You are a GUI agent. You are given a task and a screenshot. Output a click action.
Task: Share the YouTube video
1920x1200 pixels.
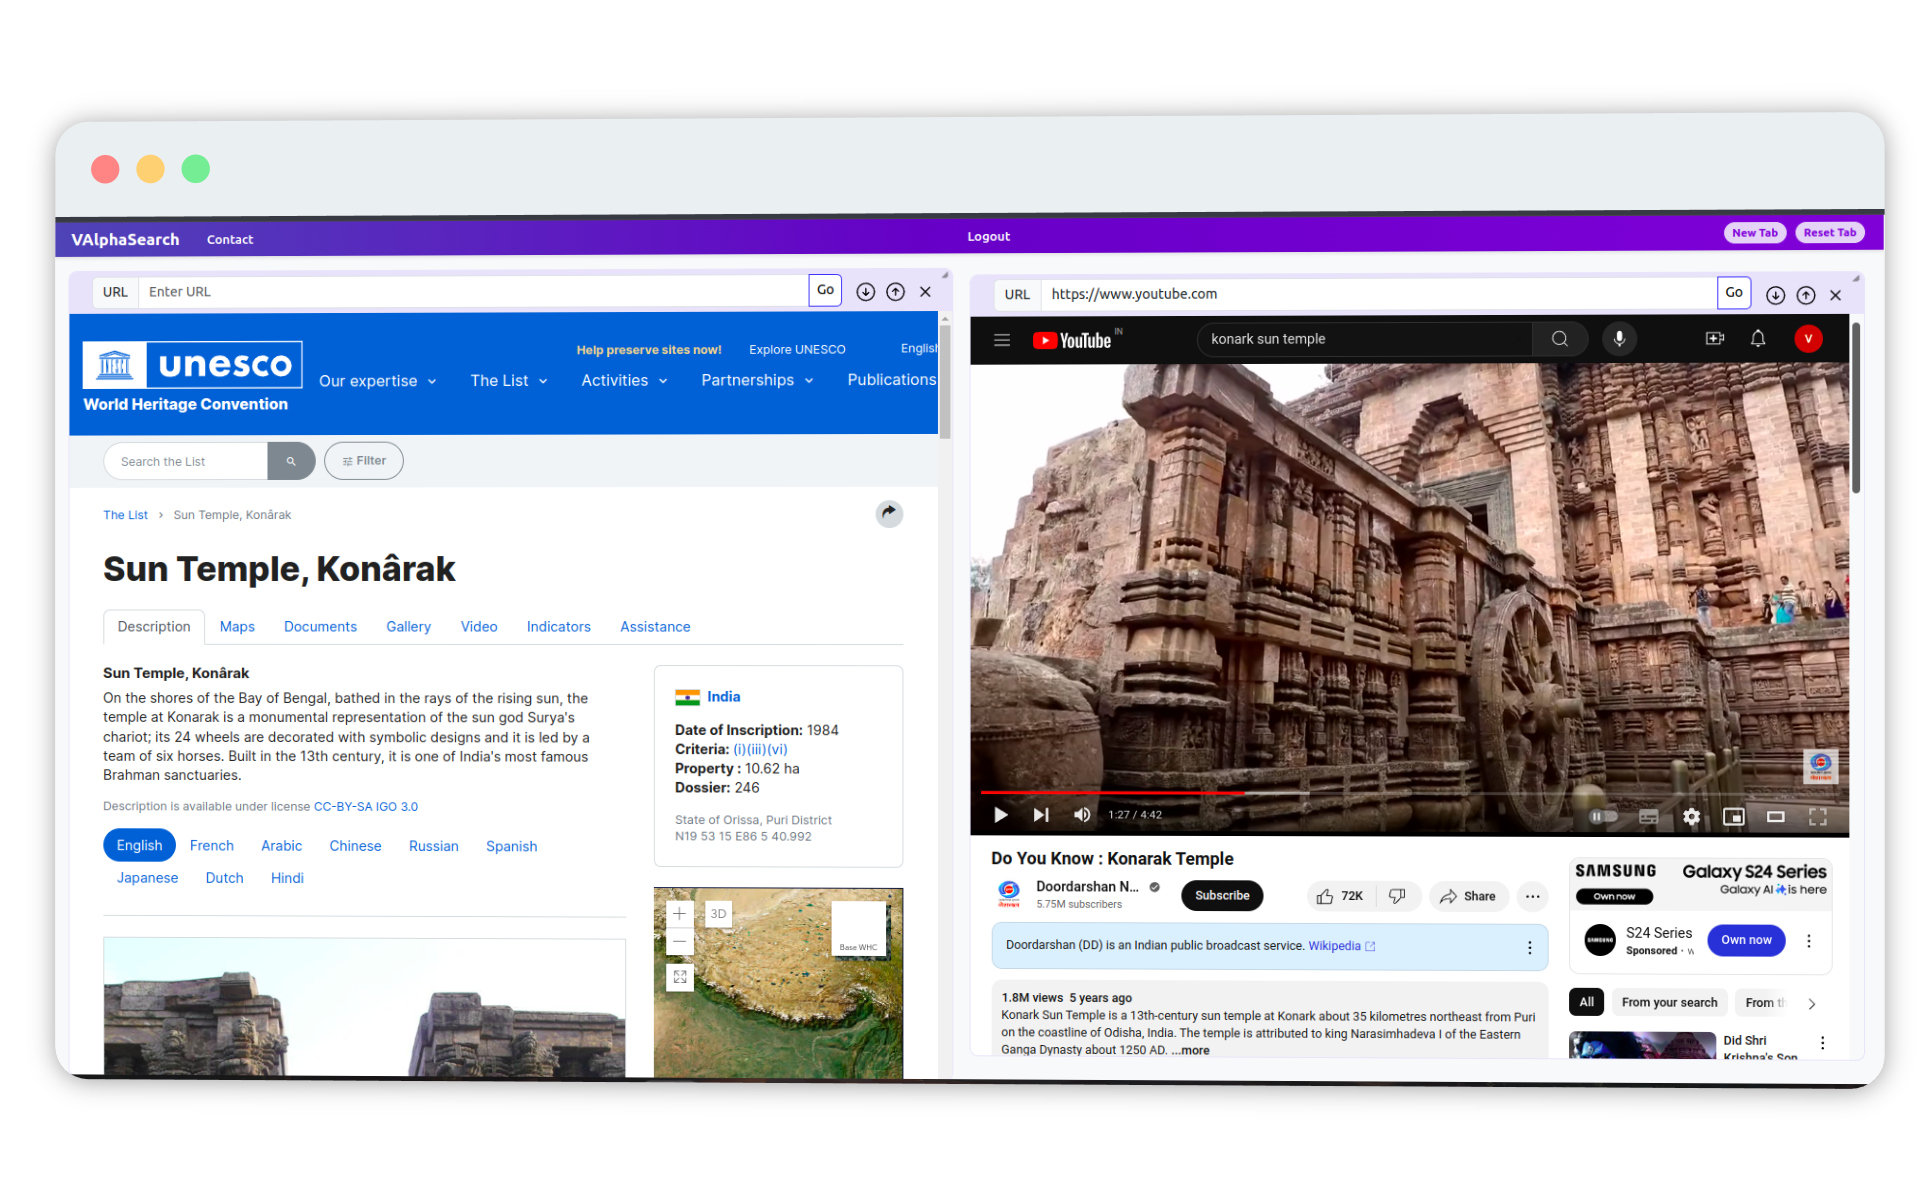[1467, 896]
